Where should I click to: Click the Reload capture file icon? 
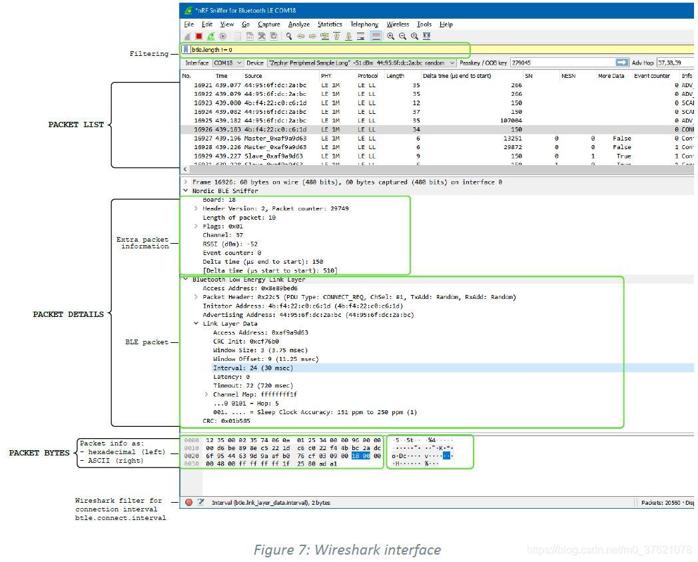(x=274, y=37)
